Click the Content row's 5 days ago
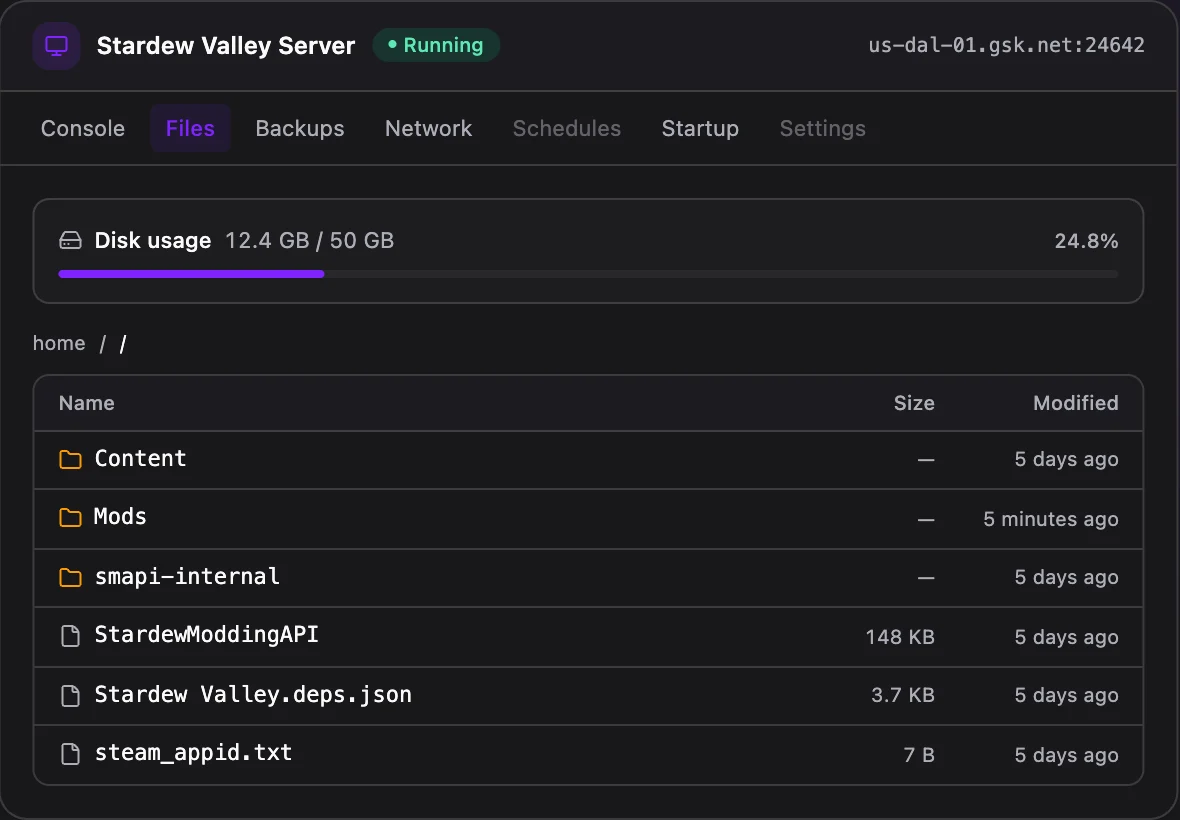This screenshot has height=820, width=1180. coord(1066,460)
